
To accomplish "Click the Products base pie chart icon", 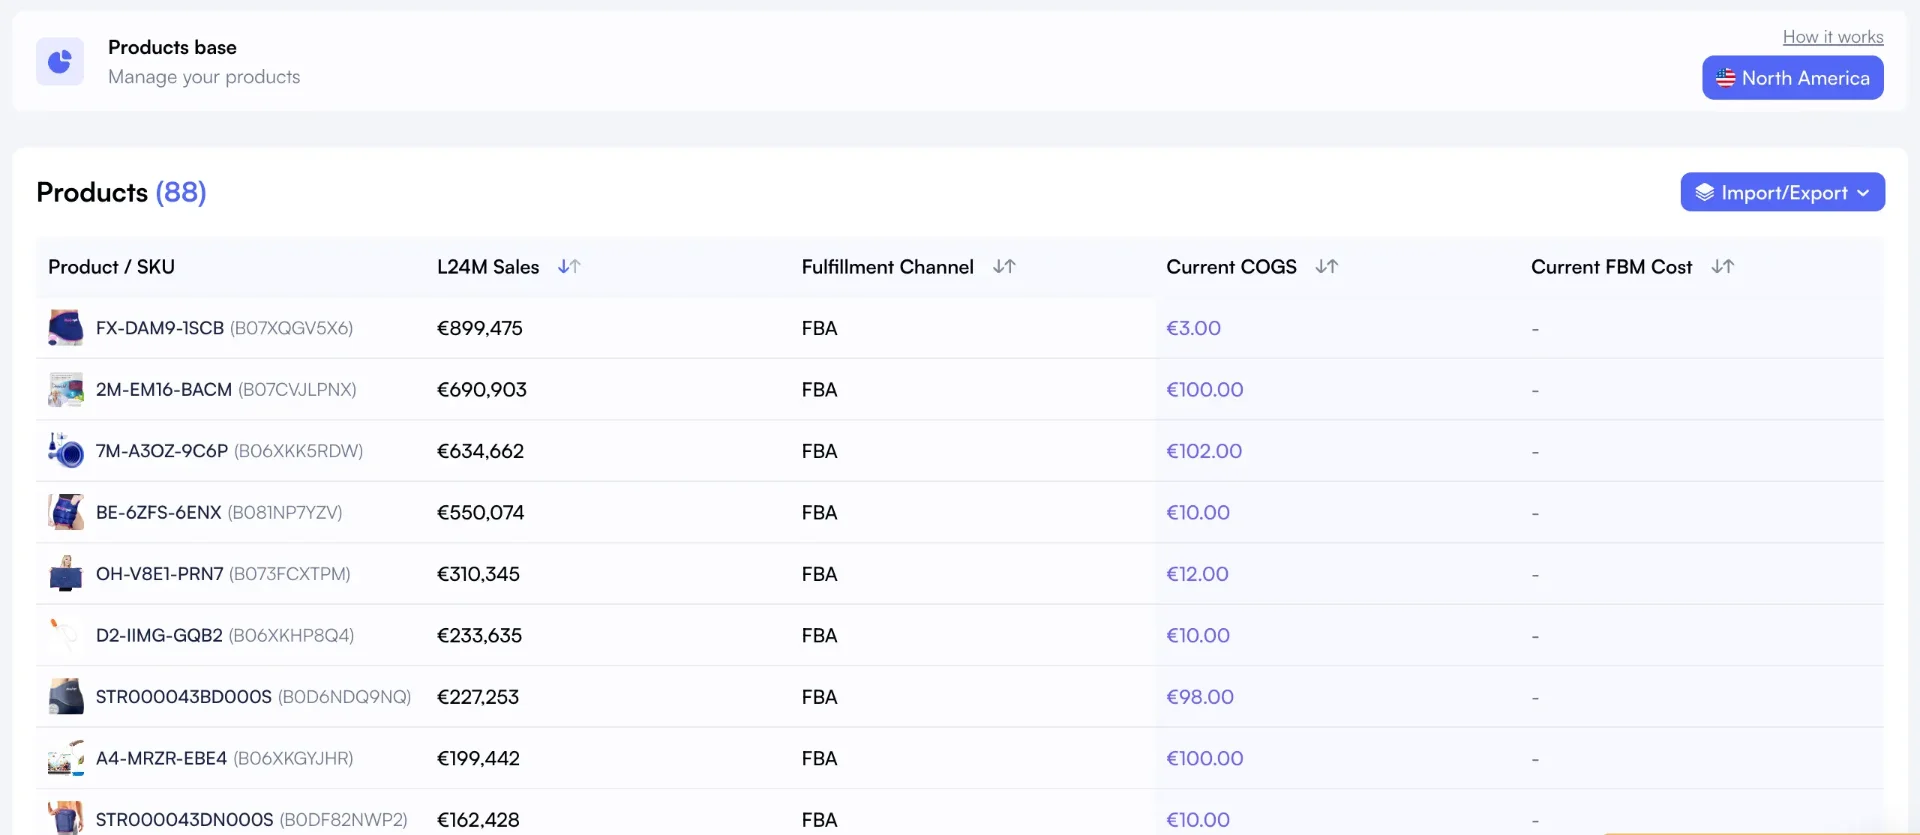I will click(x=60, y=62).
